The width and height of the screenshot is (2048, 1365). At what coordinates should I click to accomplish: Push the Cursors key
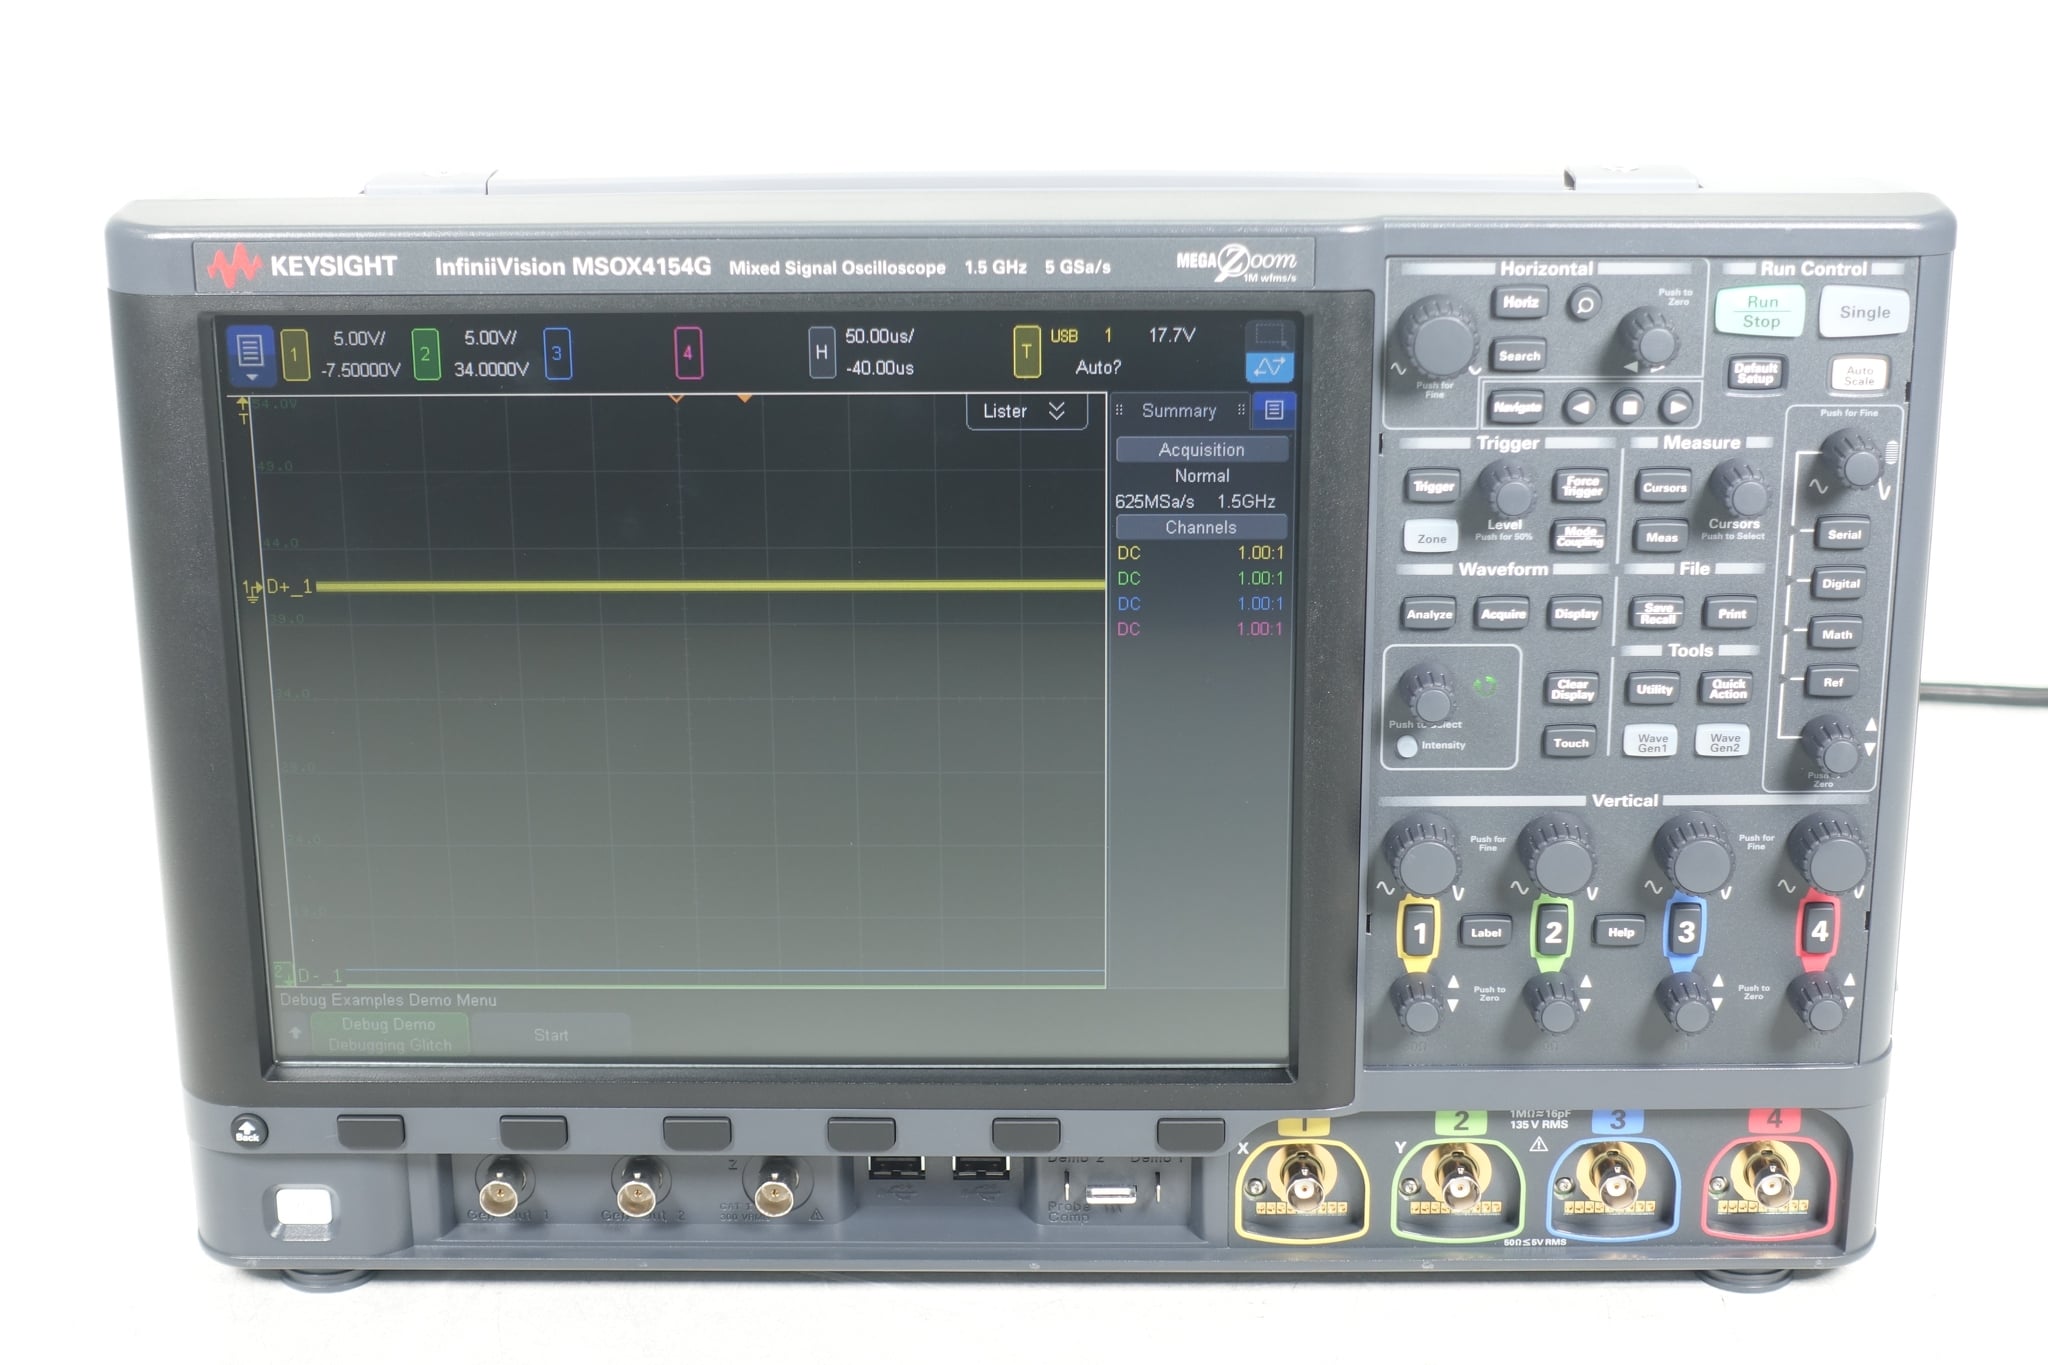point(1664,488)
